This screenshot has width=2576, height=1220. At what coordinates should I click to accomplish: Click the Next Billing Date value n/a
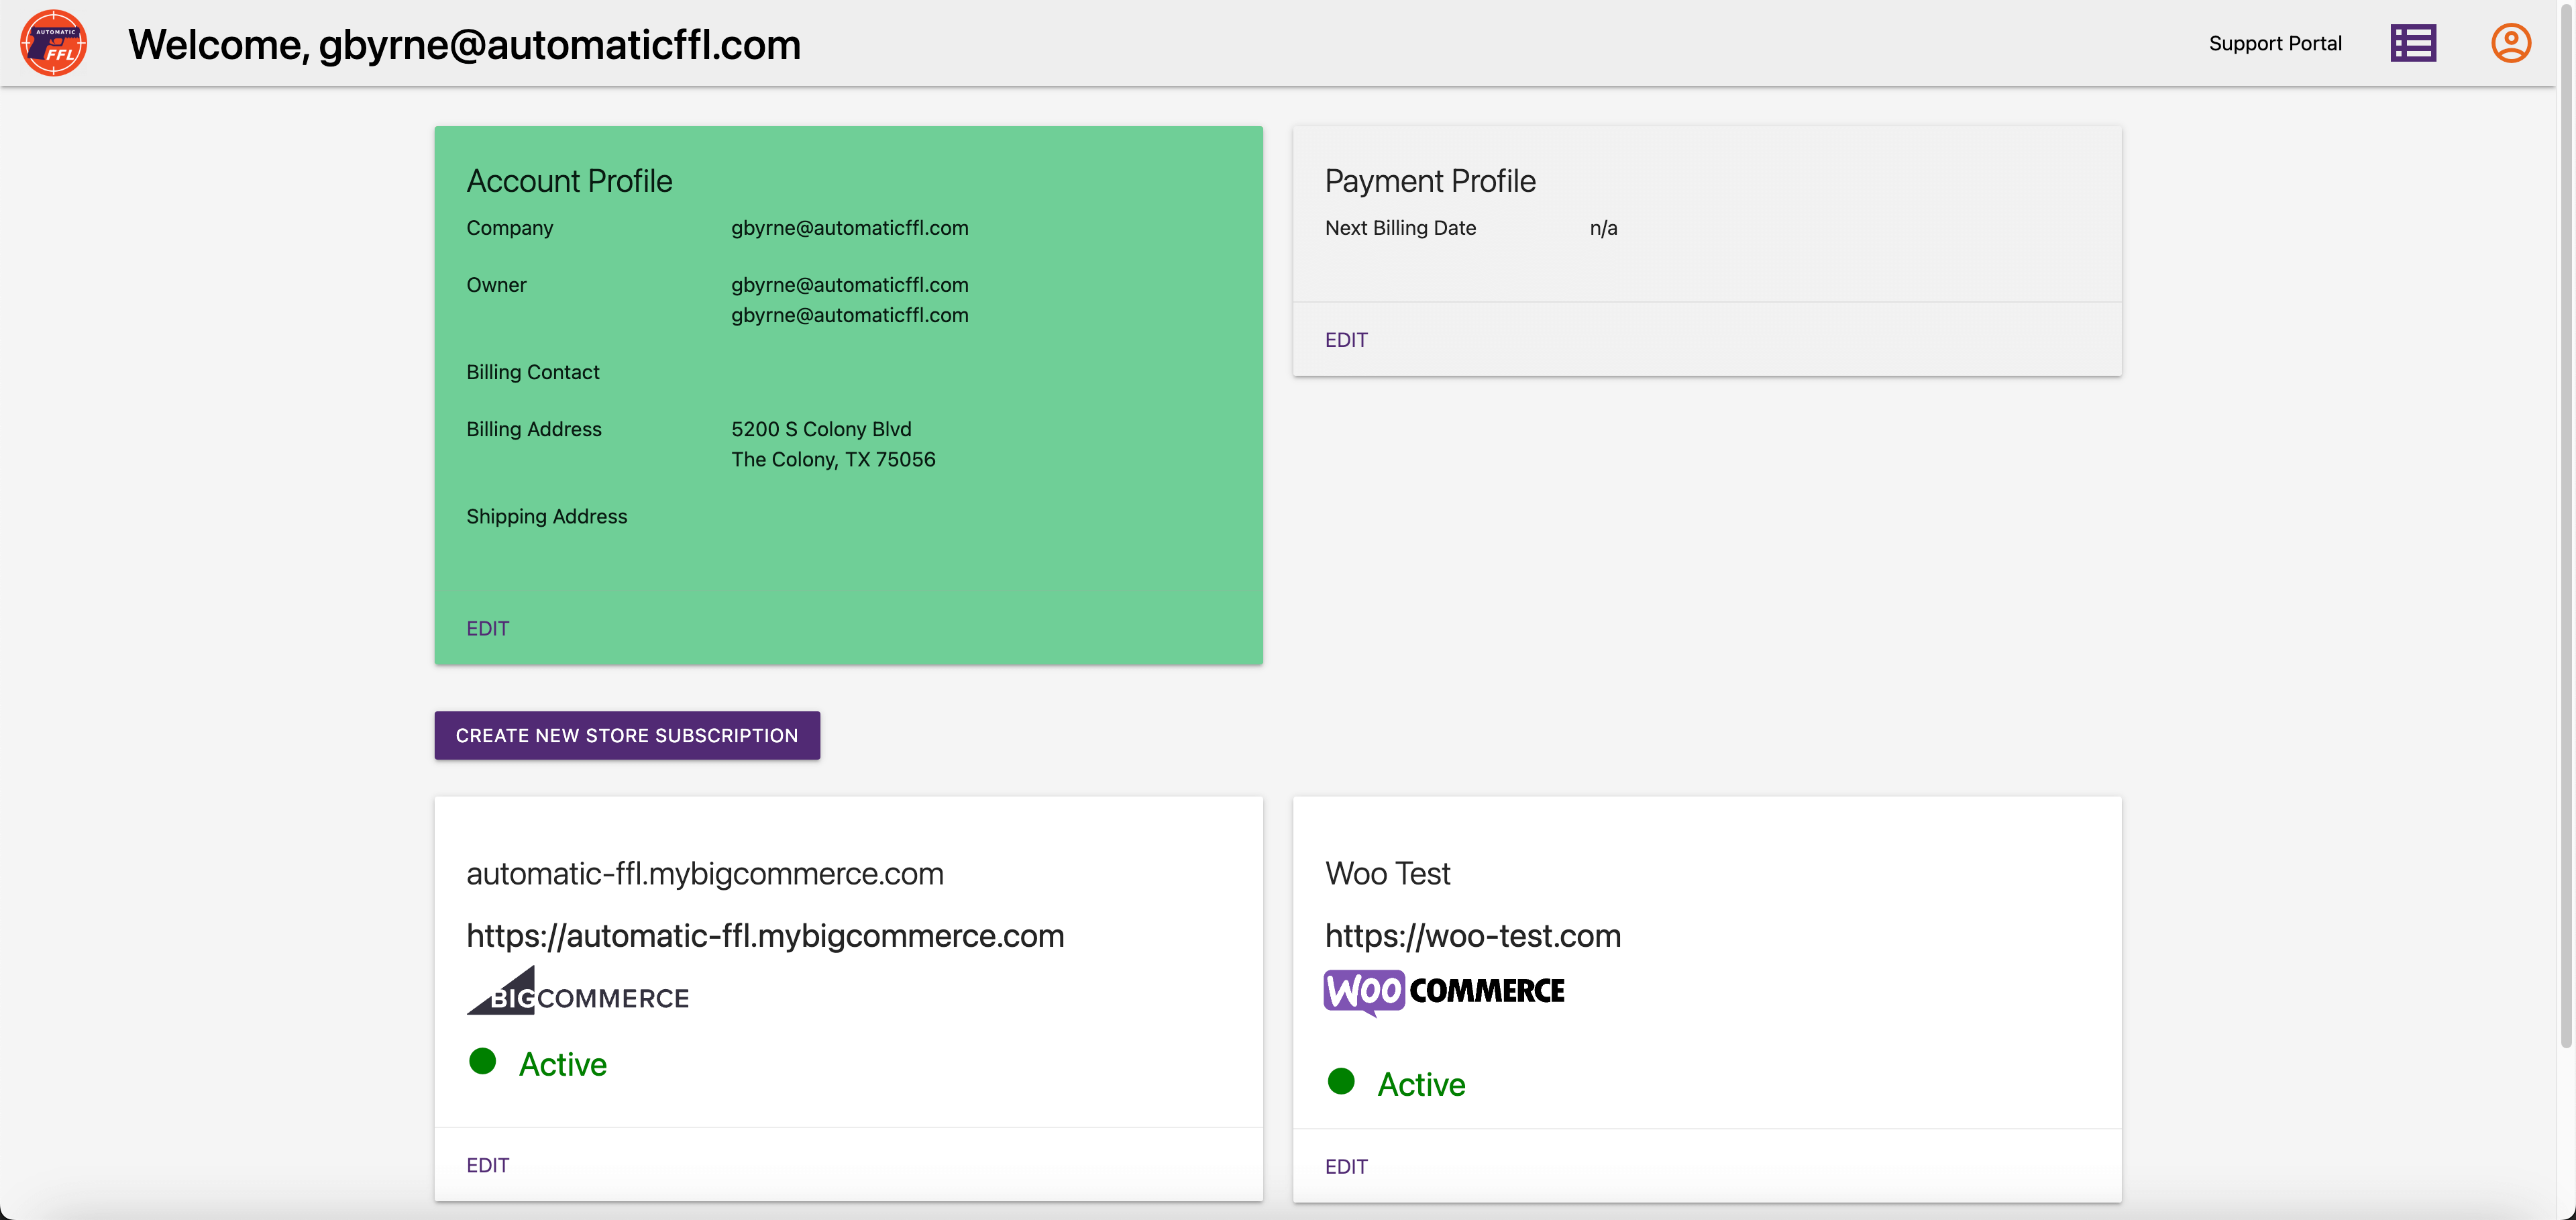[x=1604, y=227]
